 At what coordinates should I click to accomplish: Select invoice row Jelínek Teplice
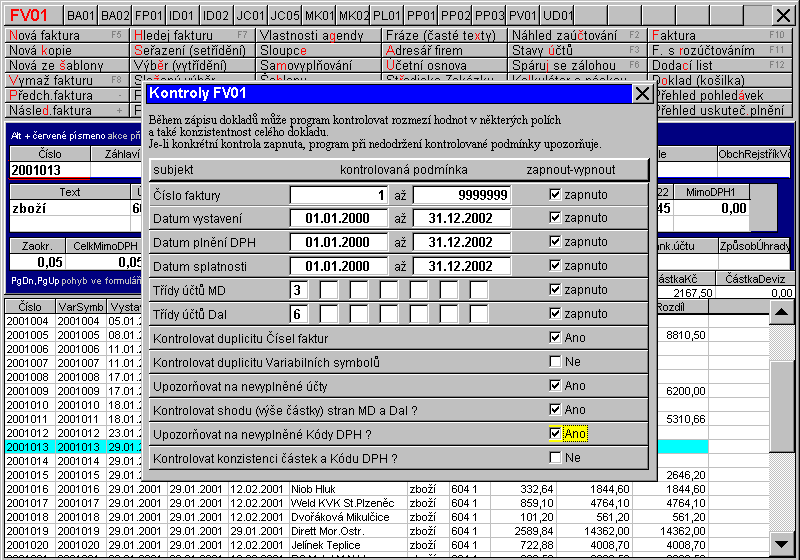[388, 545]
